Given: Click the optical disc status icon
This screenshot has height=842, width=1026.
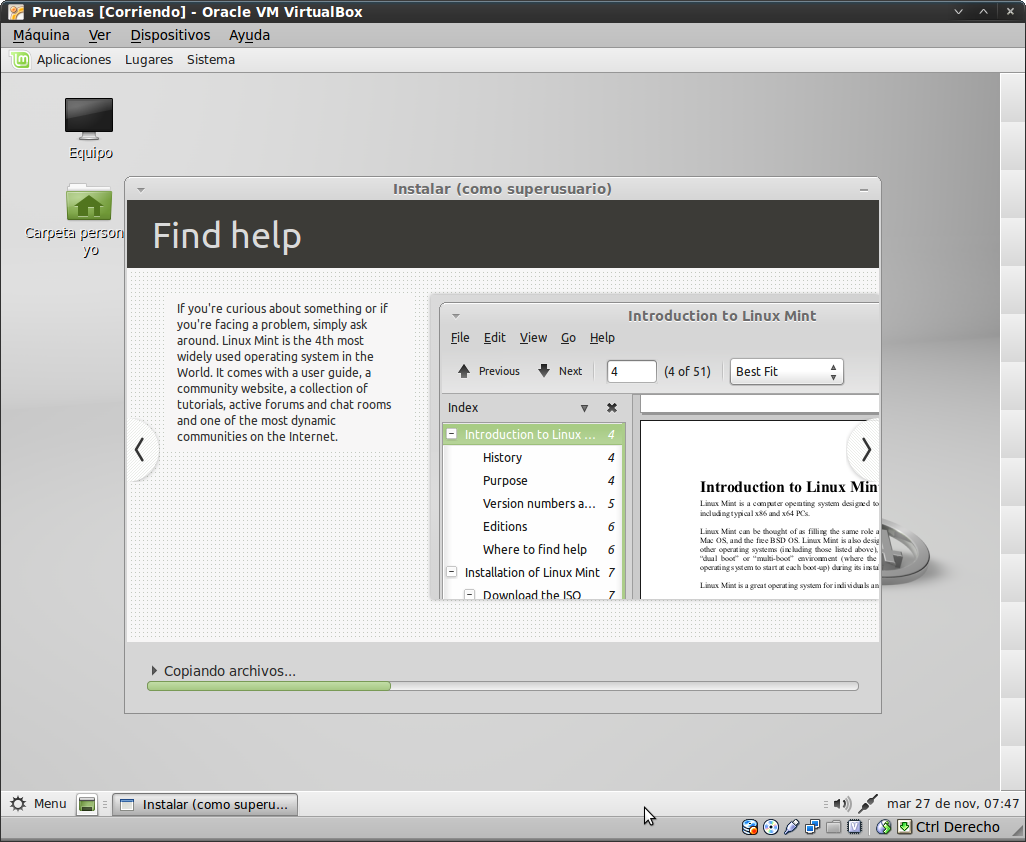Looking at the screenshot, I should 771,827.
